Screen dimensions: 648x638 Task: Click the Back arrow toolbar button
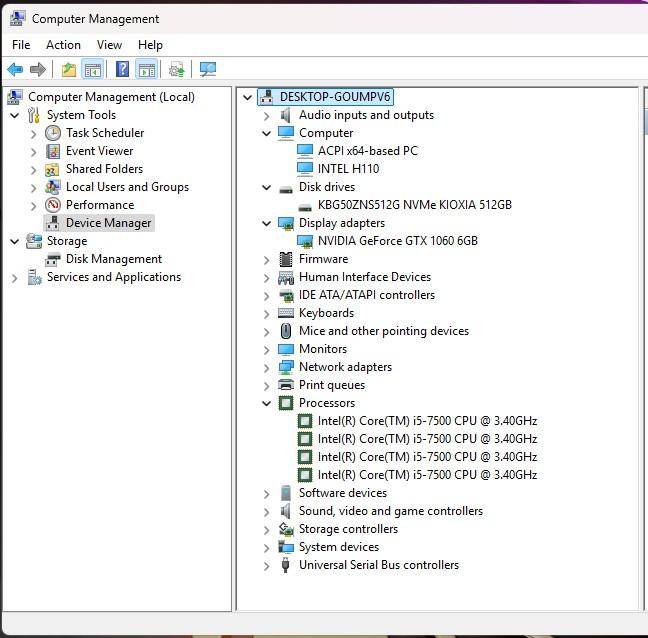pos(15,69)
